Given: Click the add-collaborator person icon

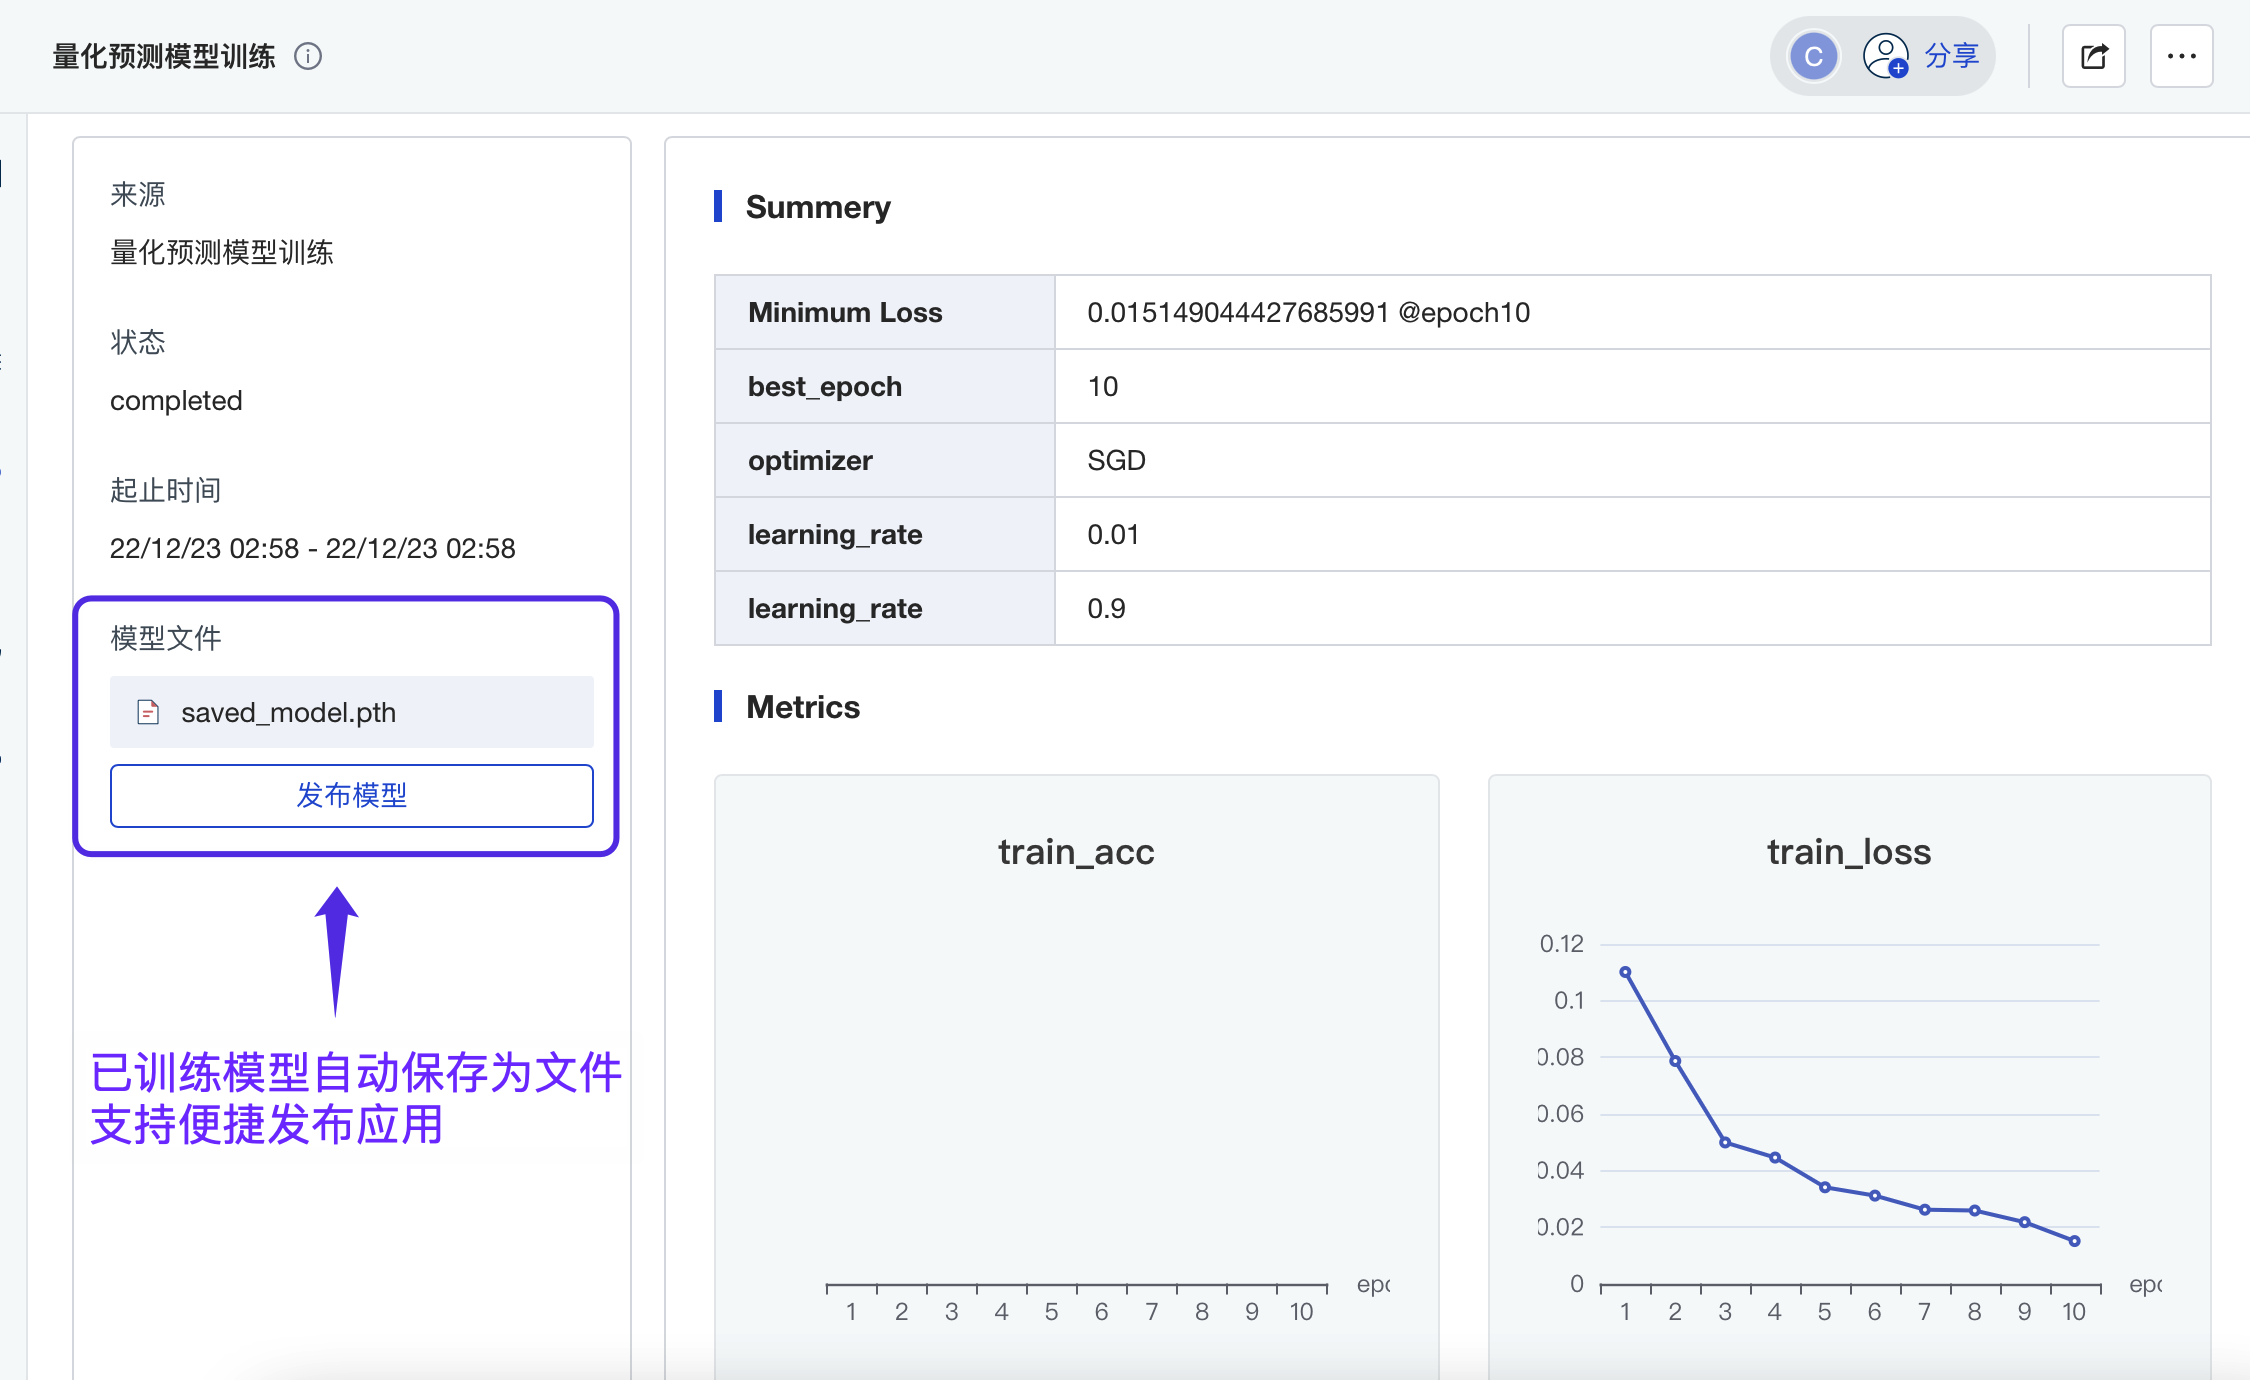Looking at the screenshot, I should pos(1886,56).
